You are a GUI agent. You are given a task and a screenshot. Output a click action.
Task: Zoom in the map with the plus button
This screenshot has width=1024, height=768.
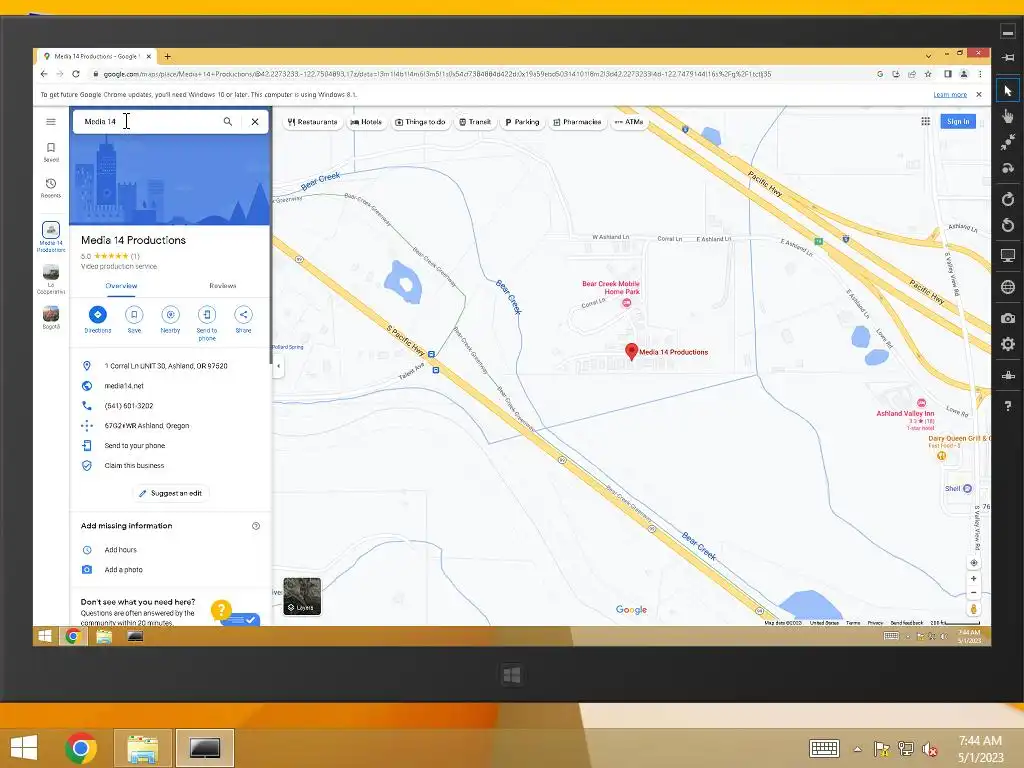[974, 579]
